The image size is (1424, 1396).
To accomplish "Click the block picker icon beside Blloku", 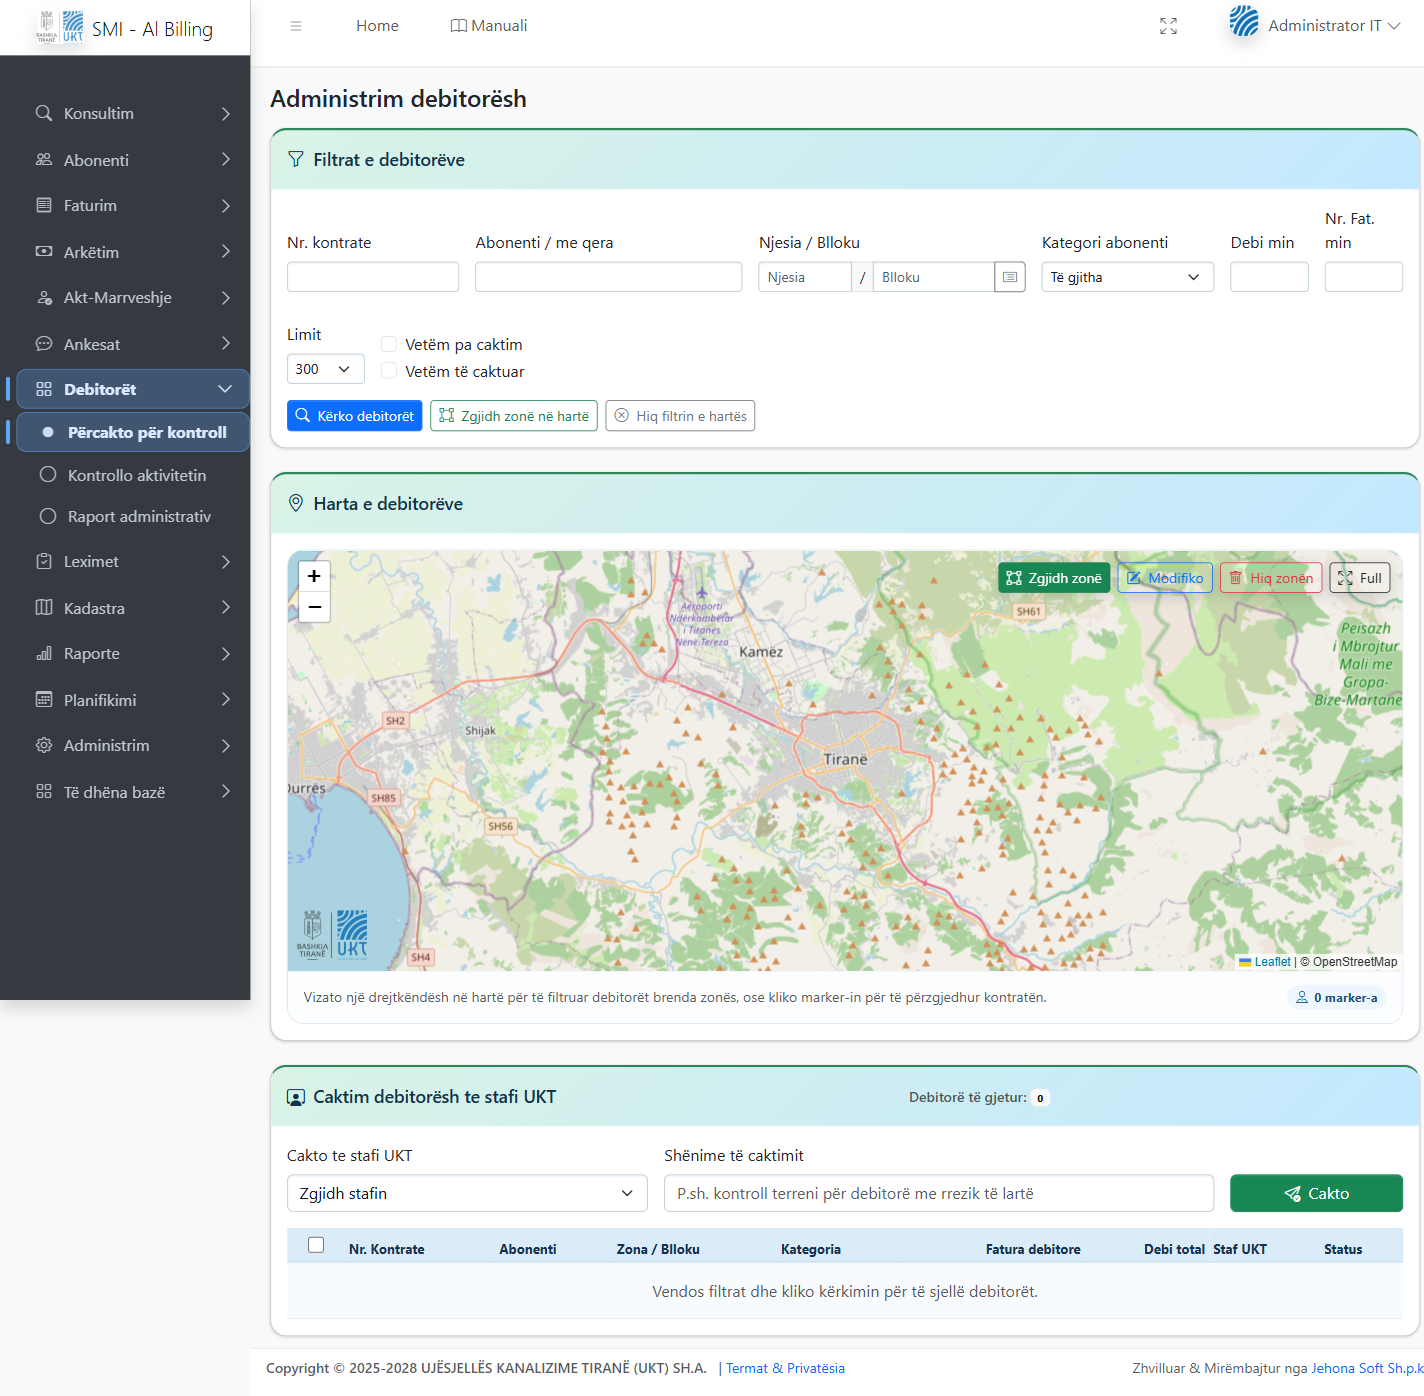I will [x=1010, y=277].
